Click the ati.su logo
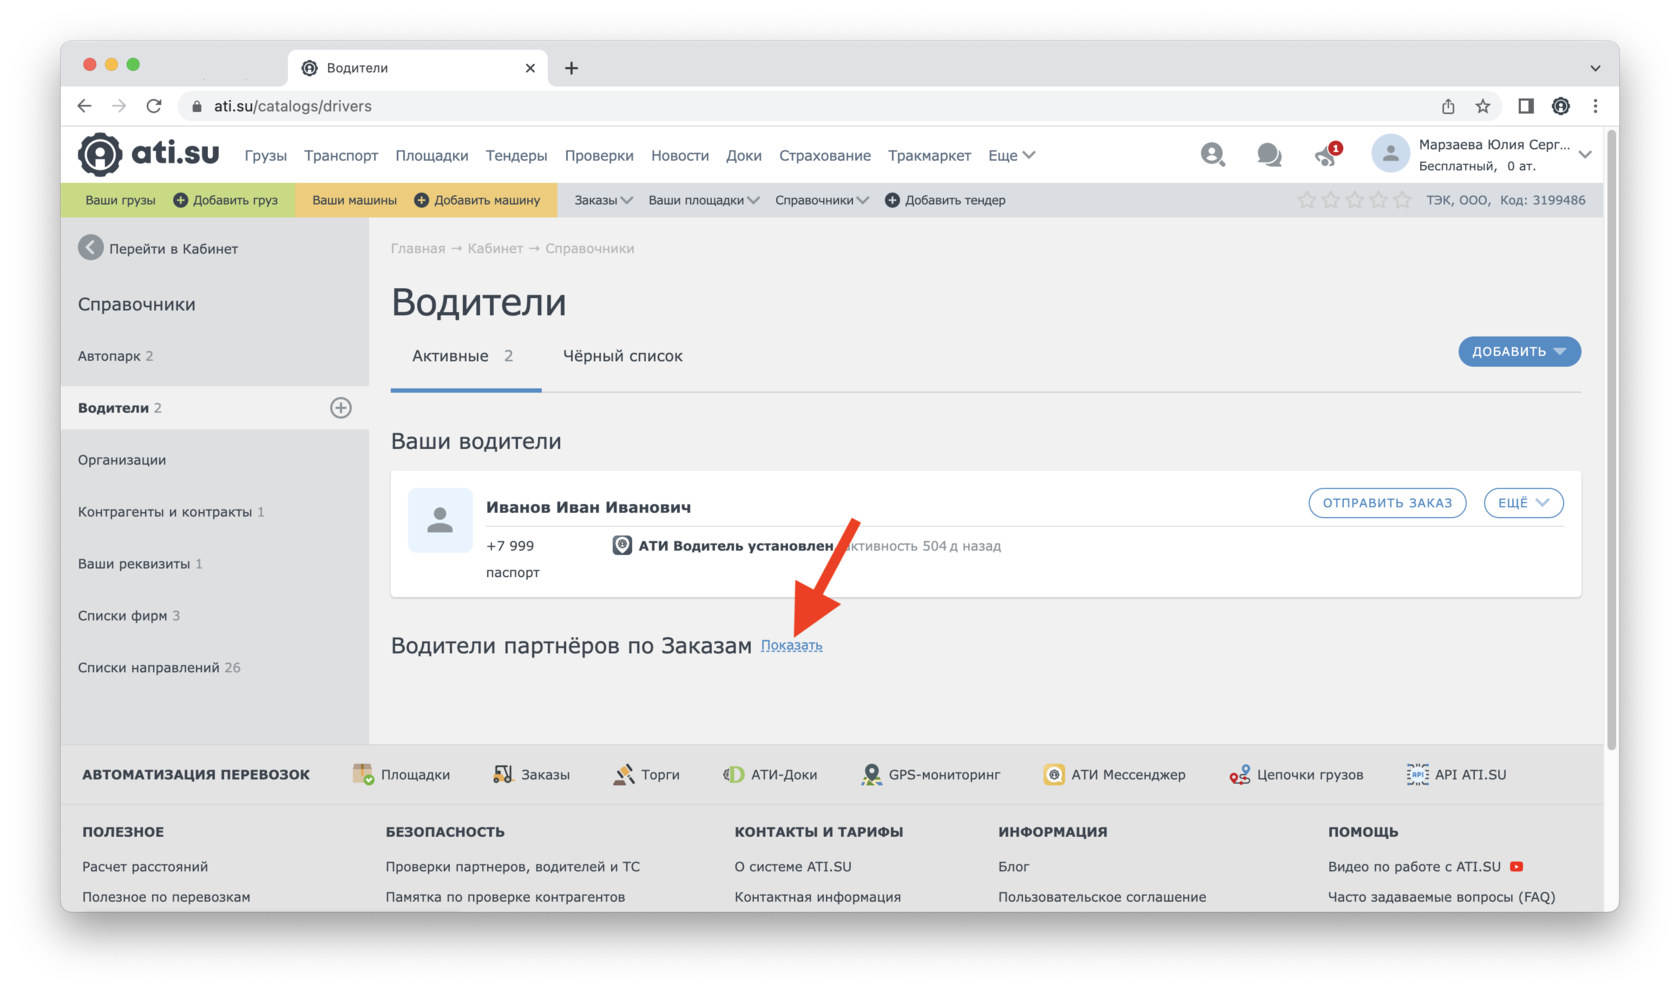The image size is (1680, 992). tap(149, 154)
